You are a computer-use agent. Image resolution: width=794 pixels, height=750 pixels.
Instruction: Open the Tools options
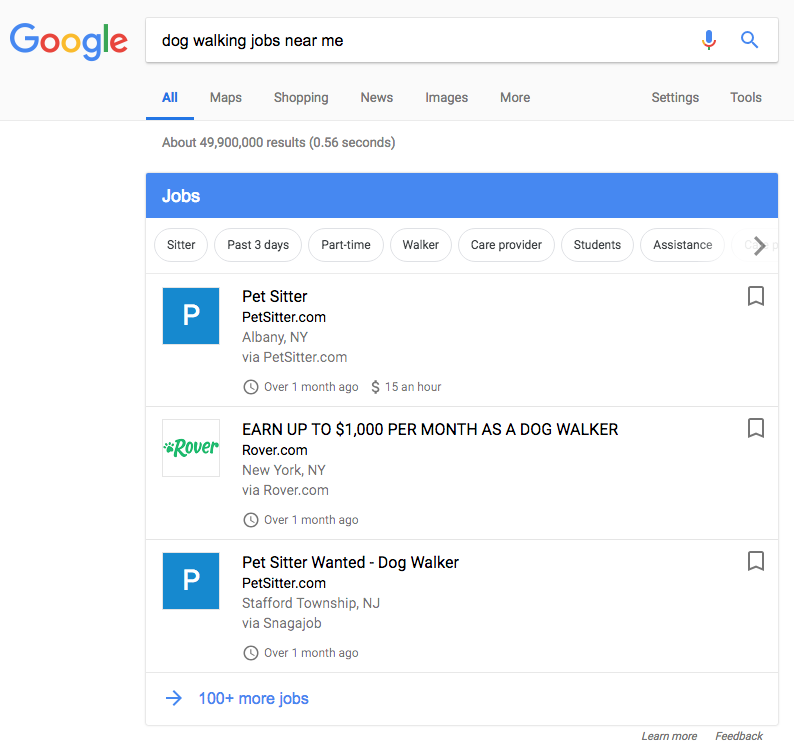tap(745, 97)
